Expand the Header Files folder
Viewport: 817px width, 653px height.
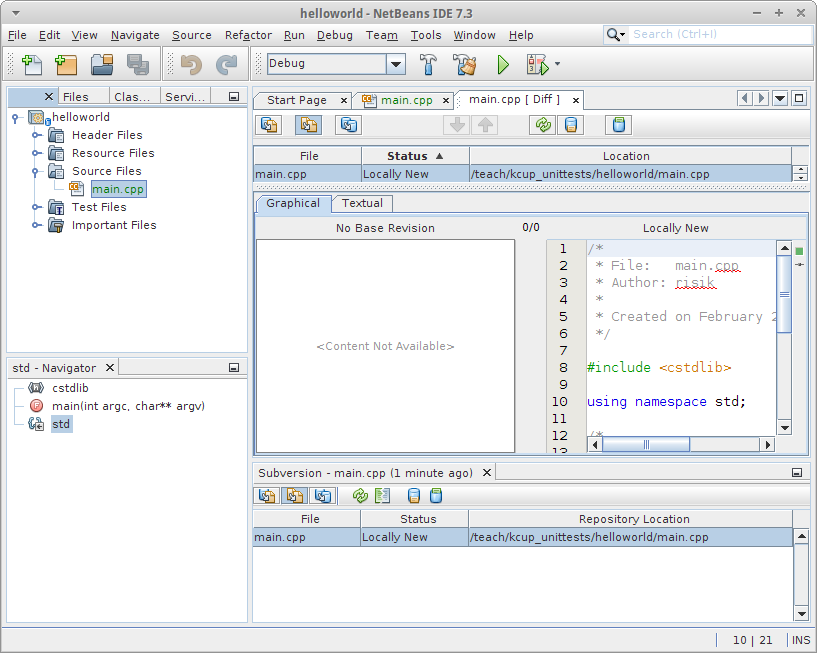tap(36, 135)
